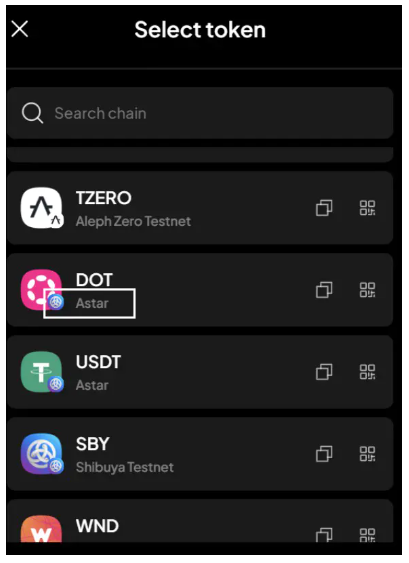Click the search magnifier icon
The image size is (409, 563).
click(x=32, y=113)
